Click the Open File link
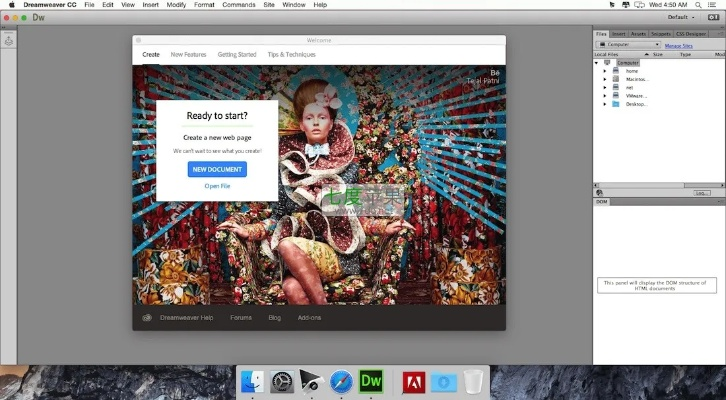The width and height of the screenshot is (726, 400). coord(217,186)
